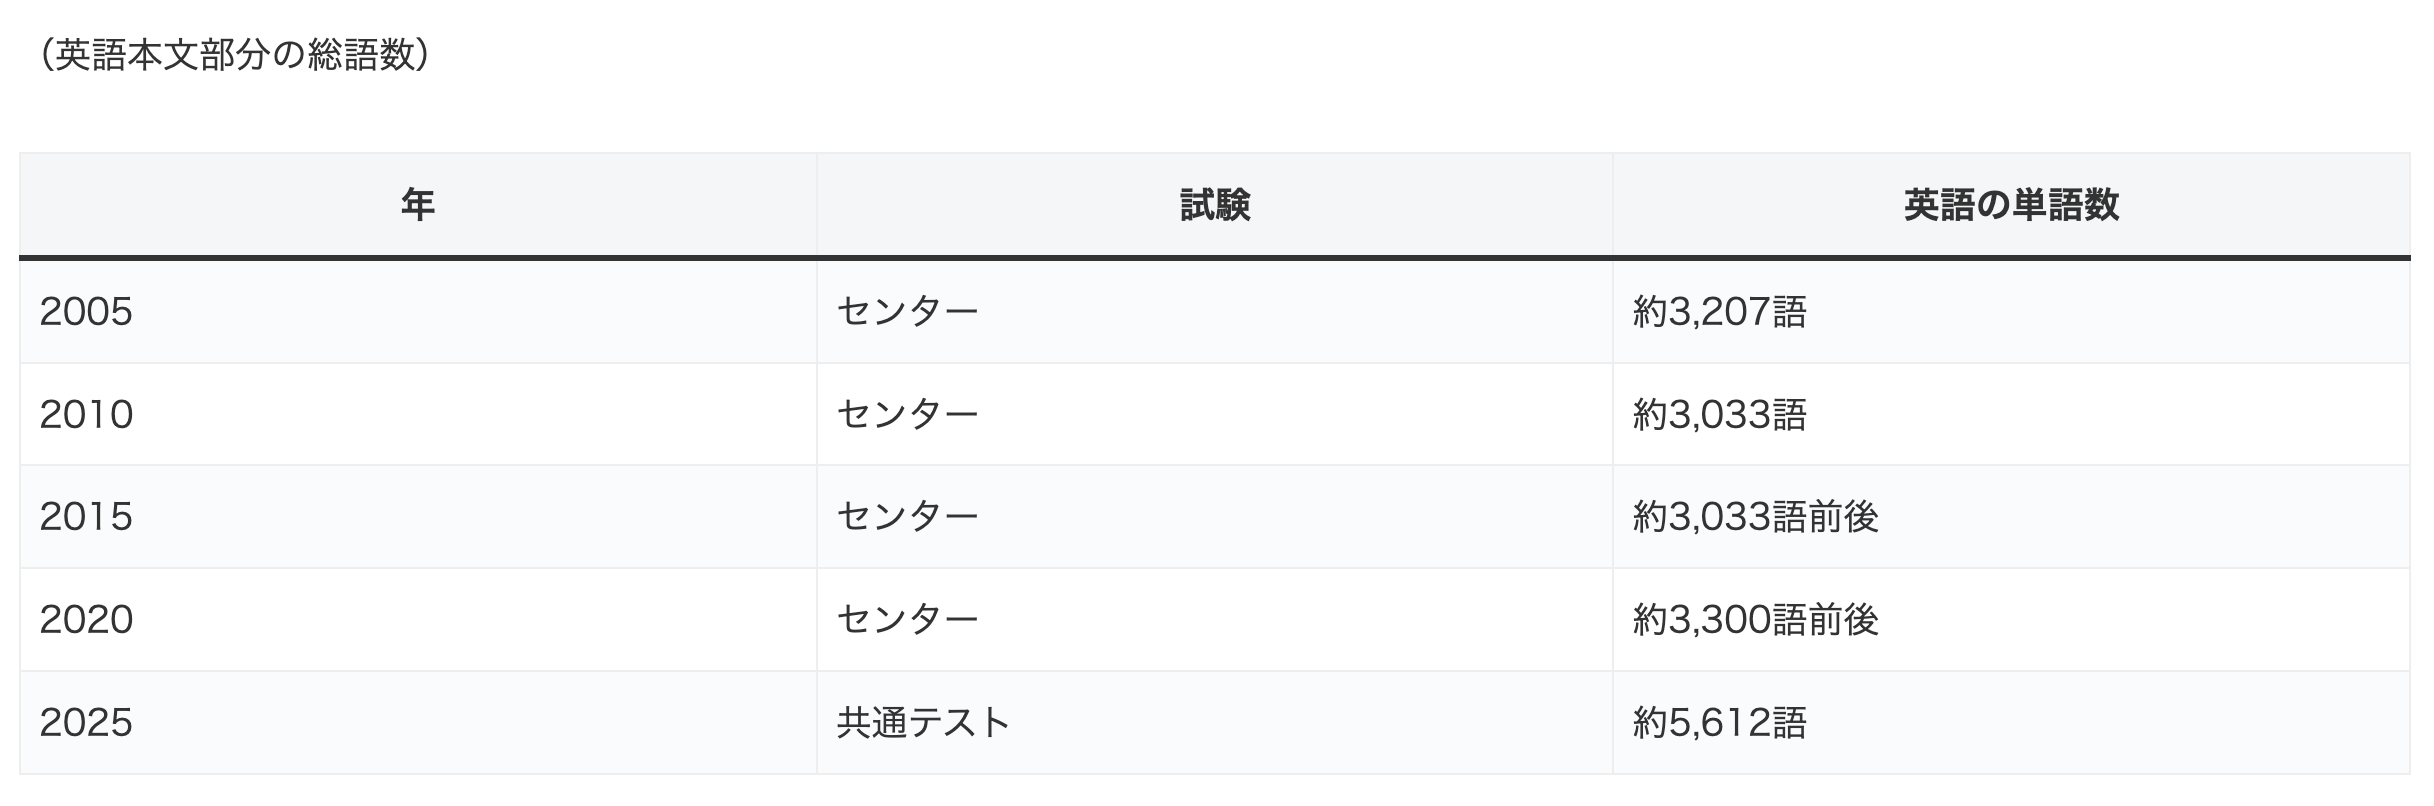Viewport: 2434px width, 806px height.
Task: Click the thick dark line under table header
Action: 1214,258
